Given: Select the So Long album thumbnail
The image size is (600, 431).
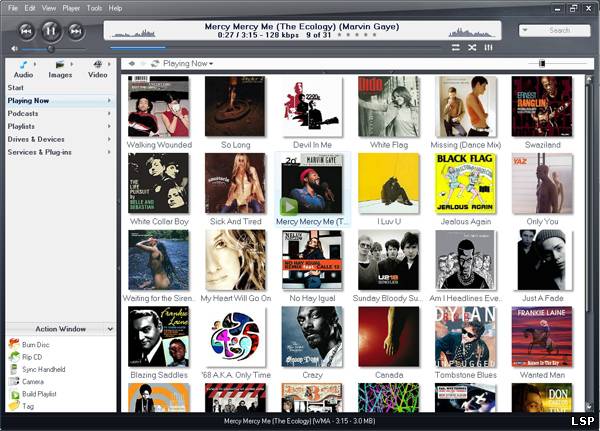Looking at the screenshot, I should click(235, 106).
